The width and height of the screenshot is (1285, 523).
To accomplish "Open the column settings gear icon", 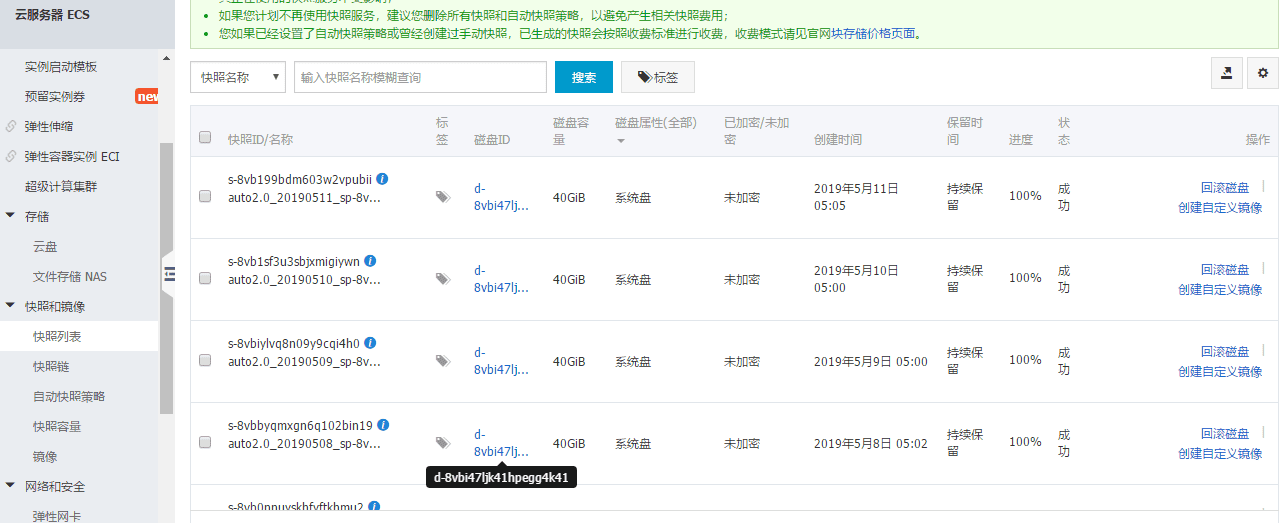I will [x=1262, y=73].
